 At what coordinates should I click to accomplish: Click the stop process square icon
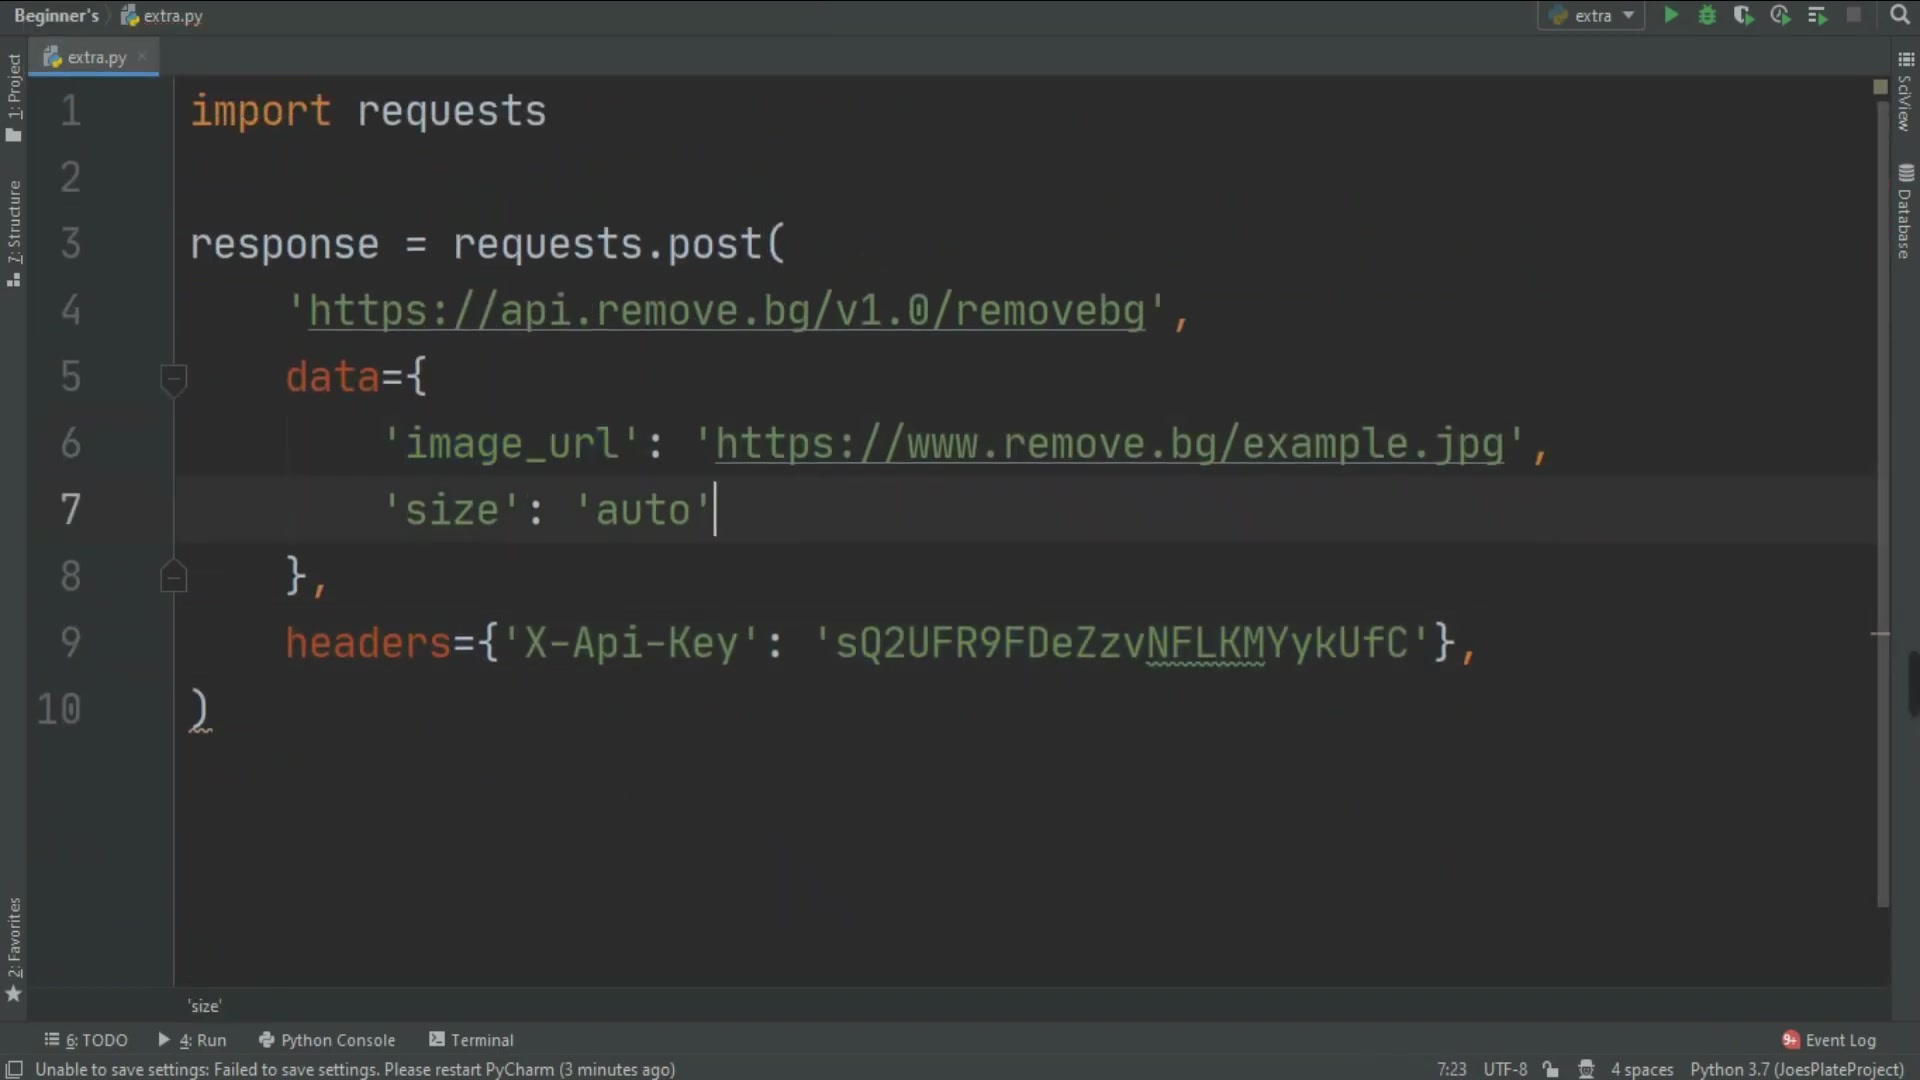click(x=1853, y=15)
